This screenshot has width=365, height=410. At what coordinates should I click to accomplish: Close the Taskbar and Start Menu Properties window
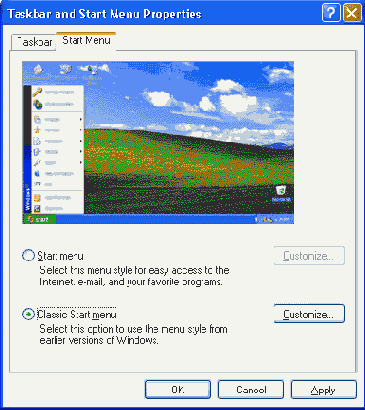tap(352, 13)
